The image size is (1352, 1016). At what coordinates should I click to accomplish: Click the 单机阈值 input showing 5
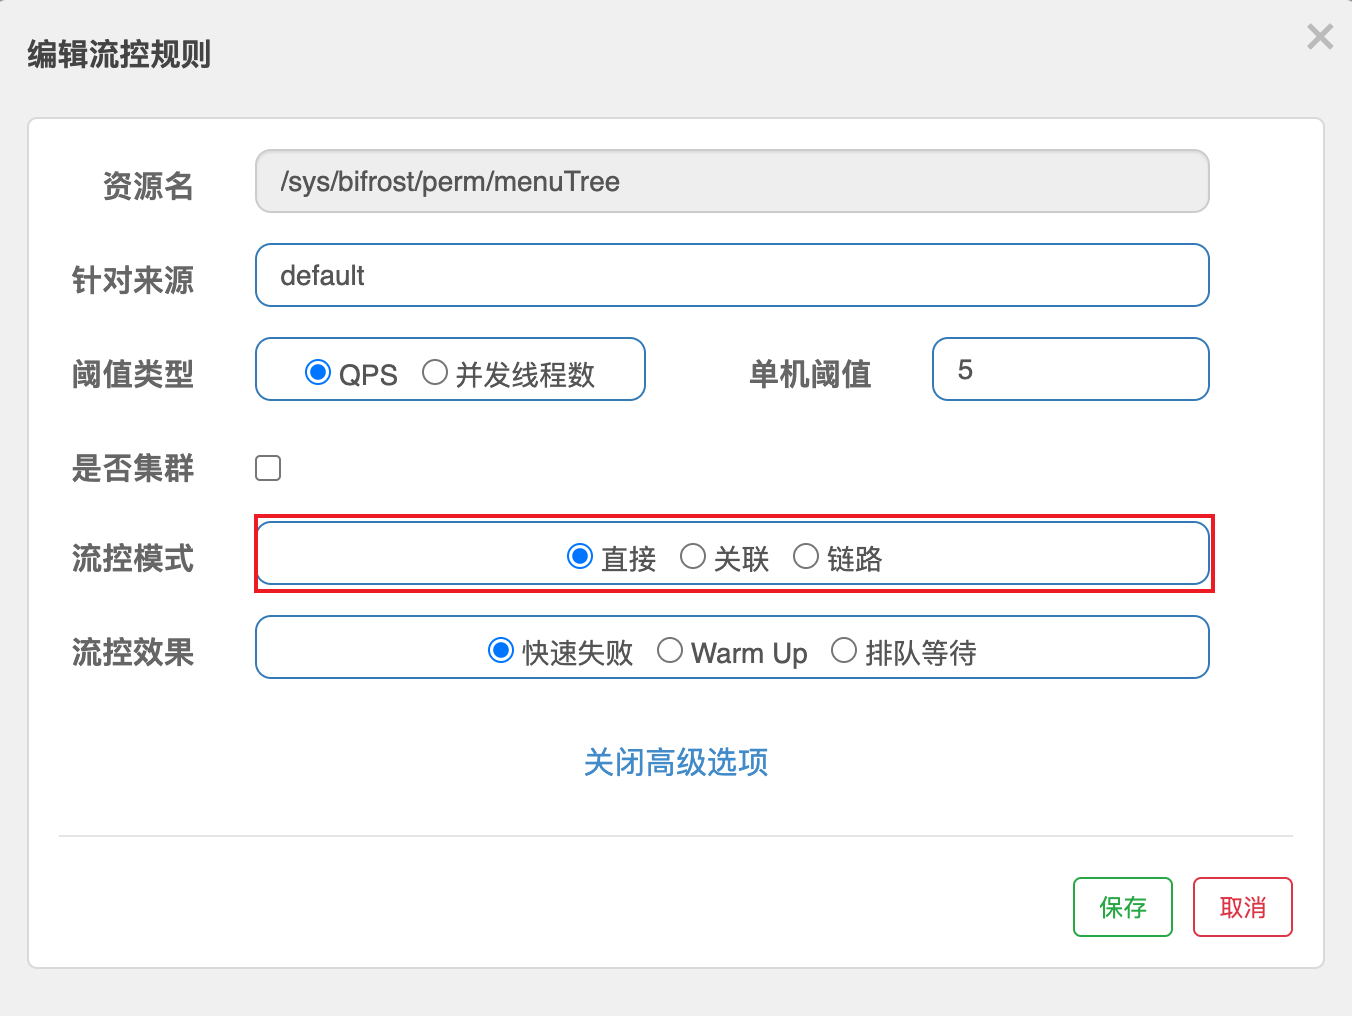click(x=1070, y=369)
